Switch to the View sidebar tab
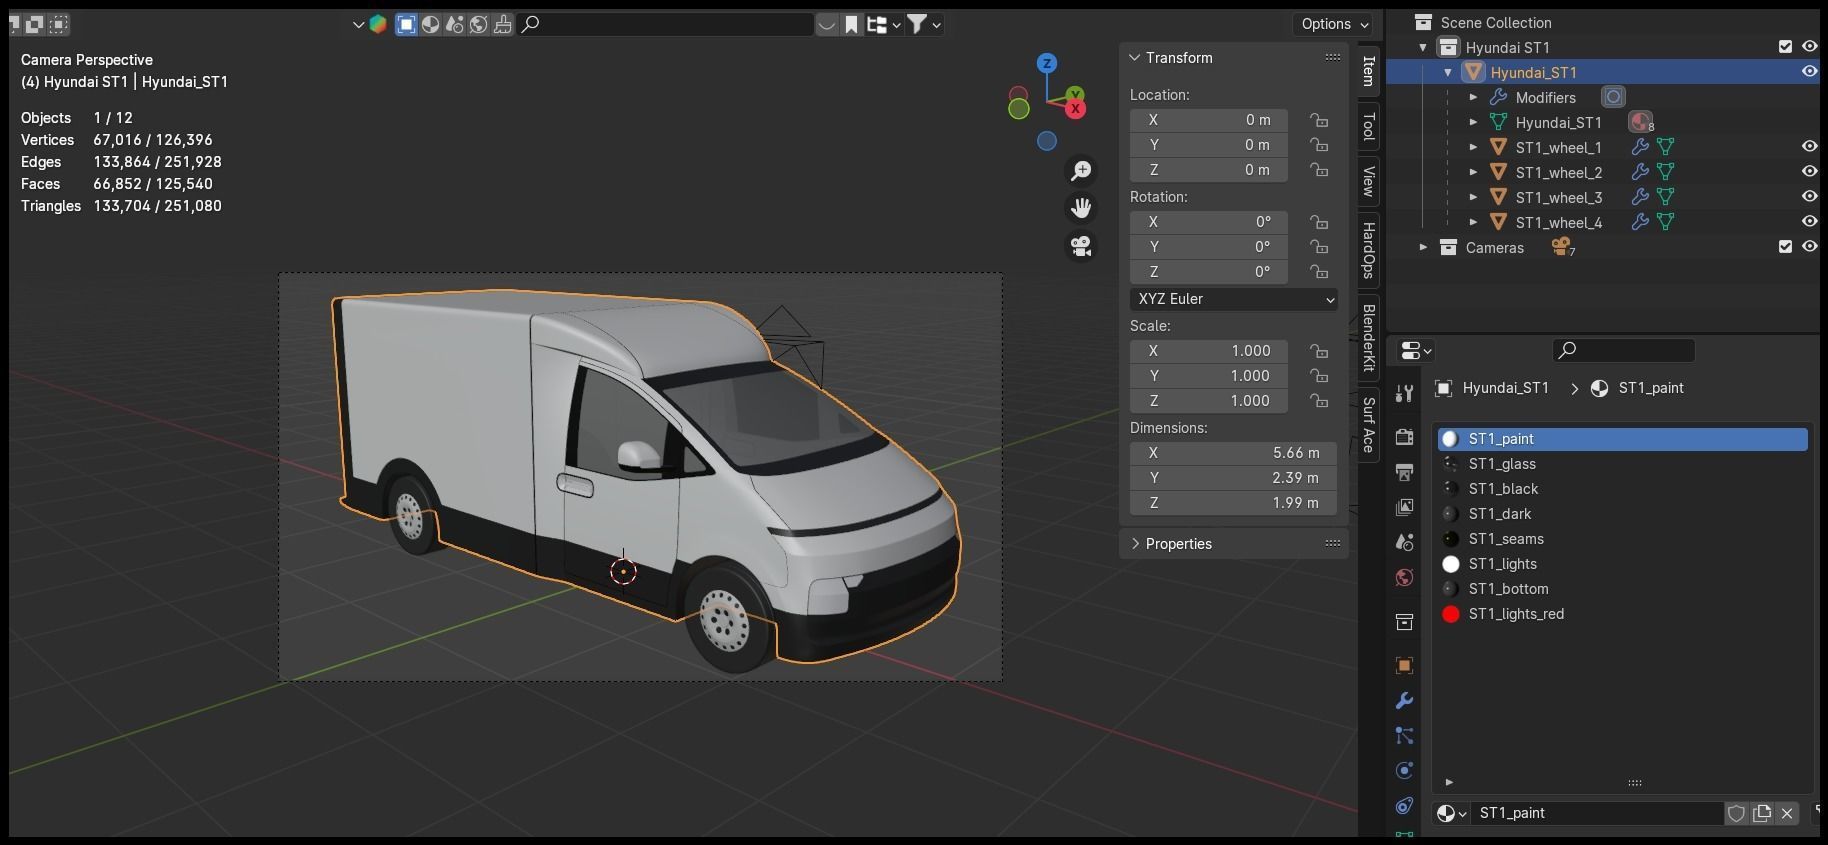Image resolution: width=1828 pixels, height=845 pixels. pos(1368,181)
